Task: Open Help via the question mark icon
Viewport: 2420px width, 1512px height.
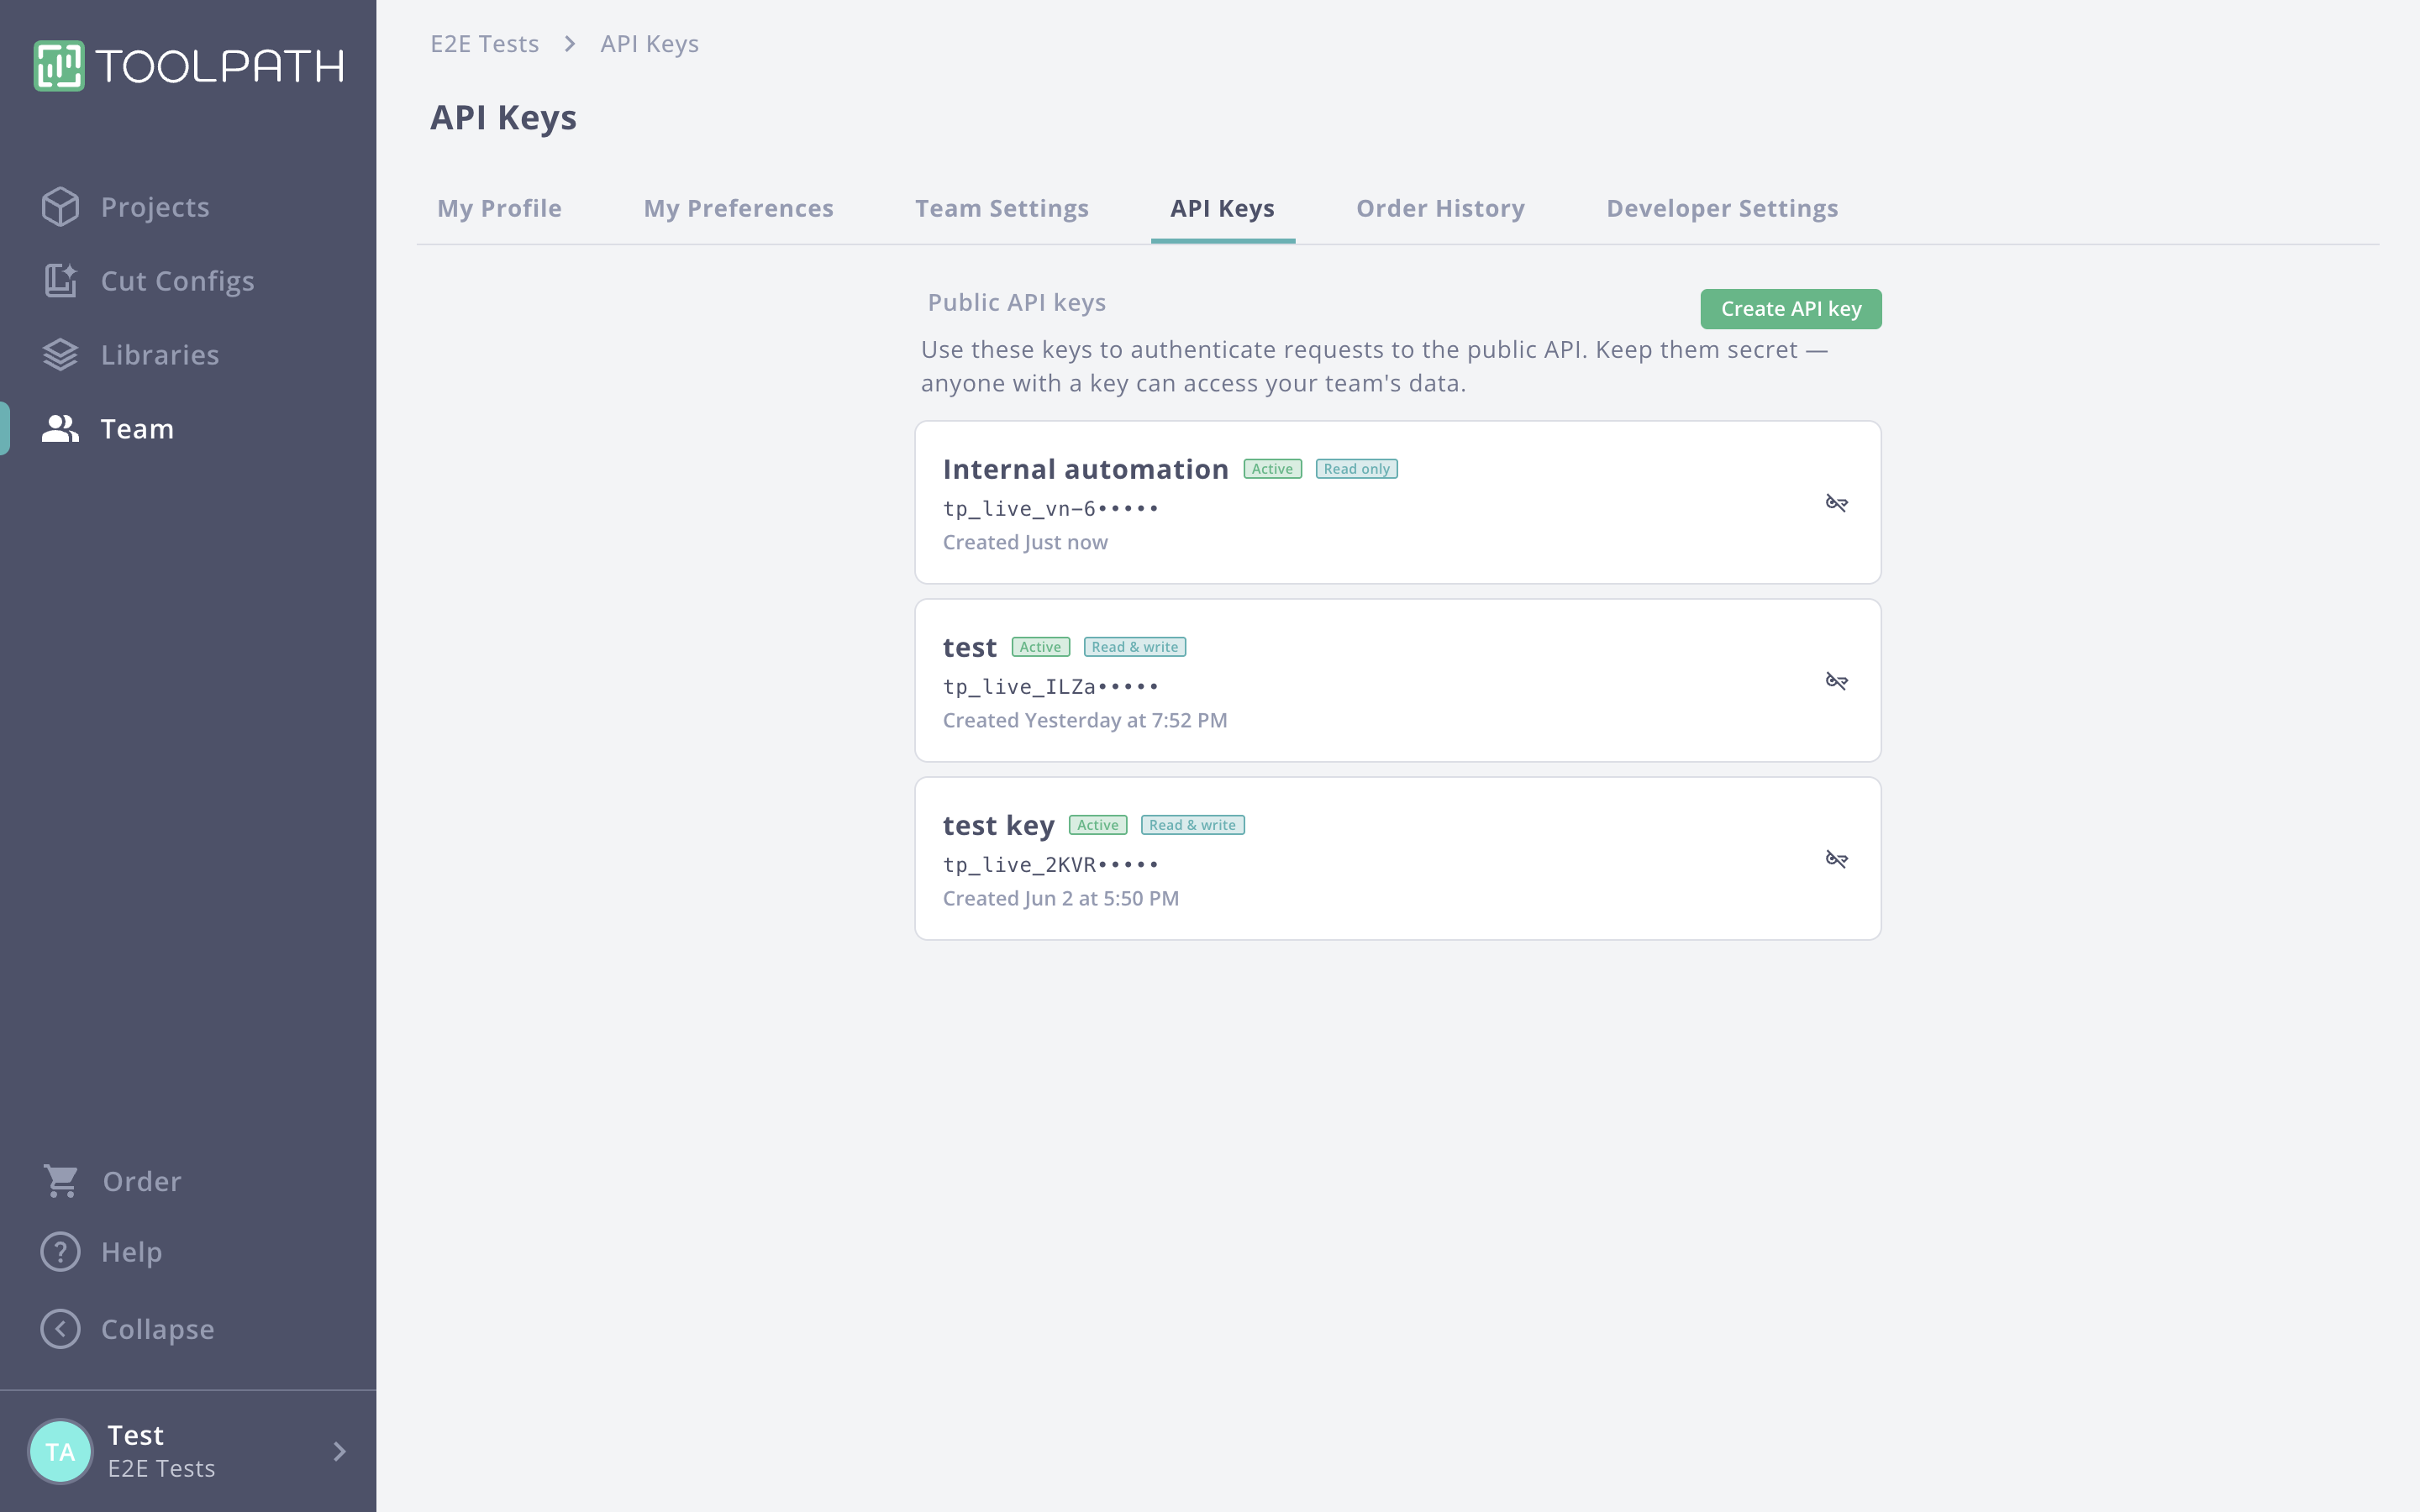Action: pos(60,1252)
